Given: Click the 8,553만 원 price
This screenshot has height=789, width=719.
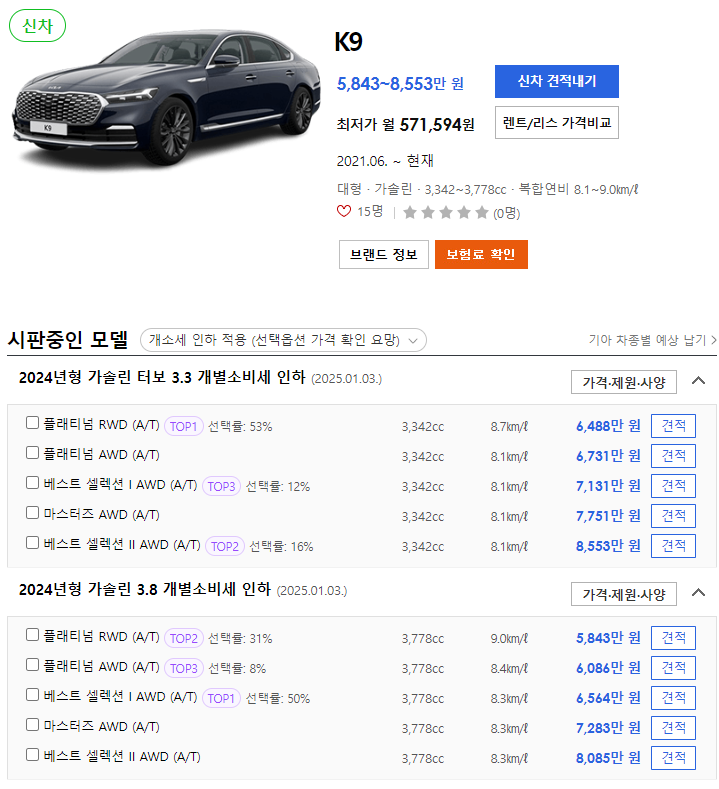Looking at the screenshot, I should (x=608, y=546).
